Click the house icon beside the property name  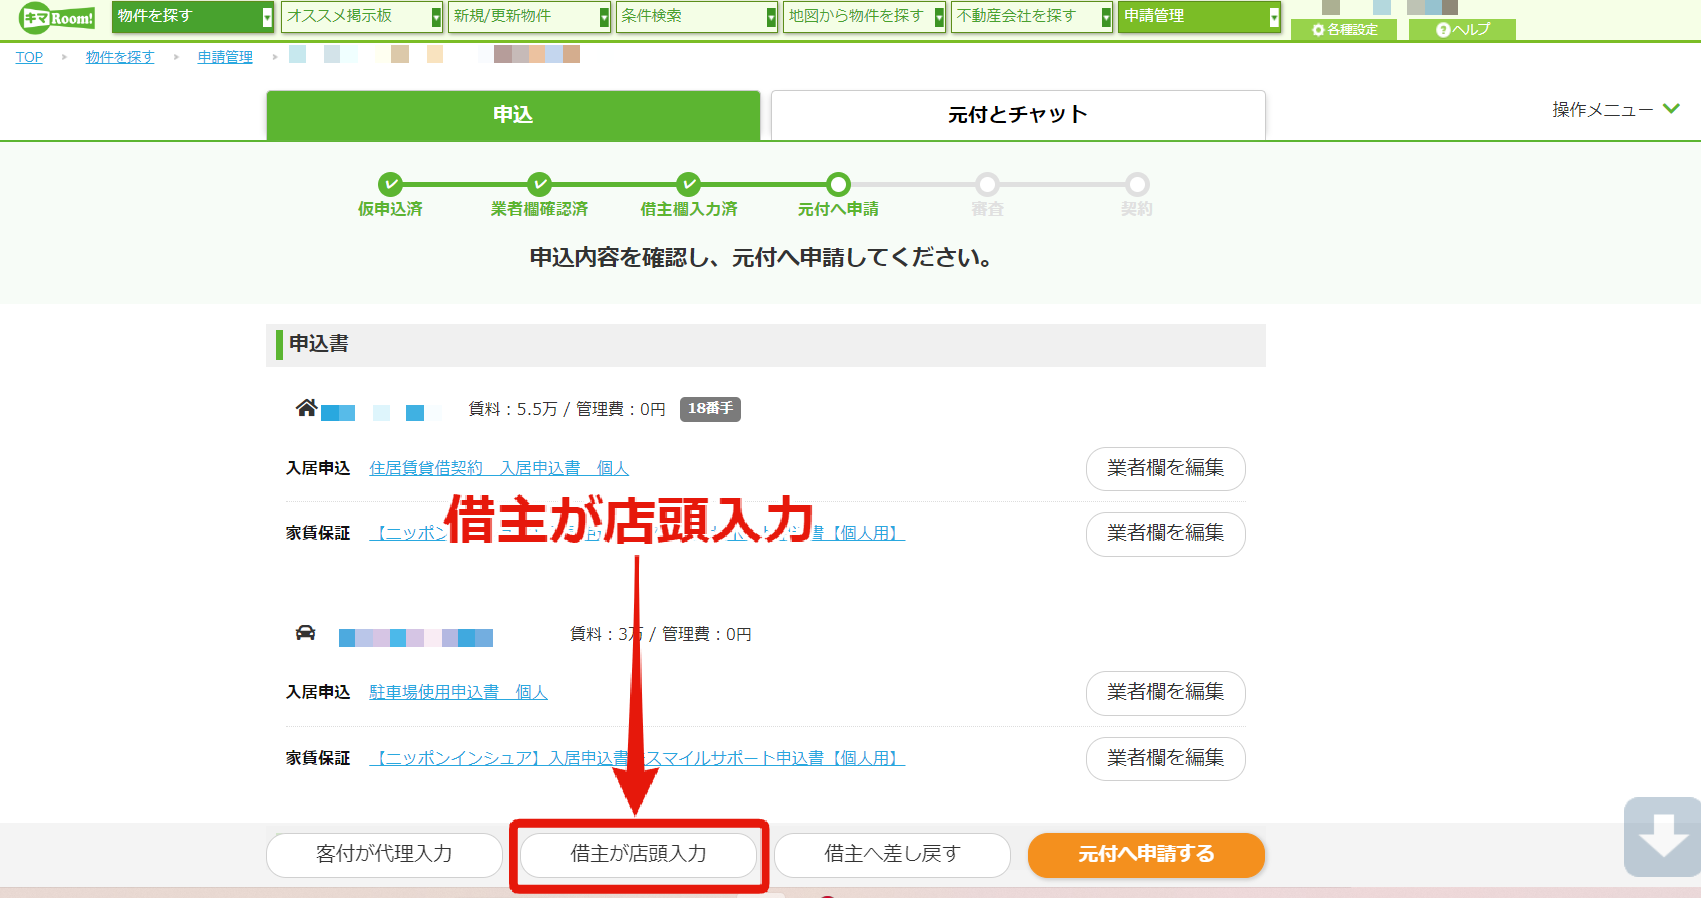pos(306,407)
